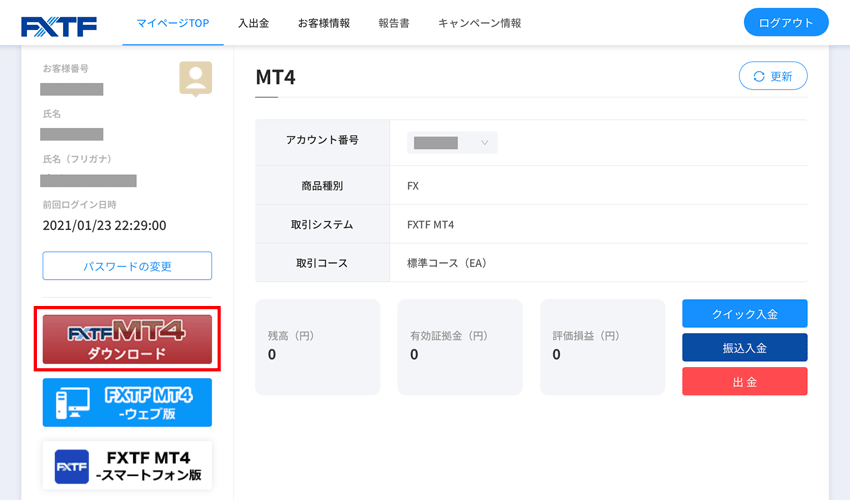Click the パスワードの変更 button
This screenshot has height=500, width=850.
coord(127,266)
